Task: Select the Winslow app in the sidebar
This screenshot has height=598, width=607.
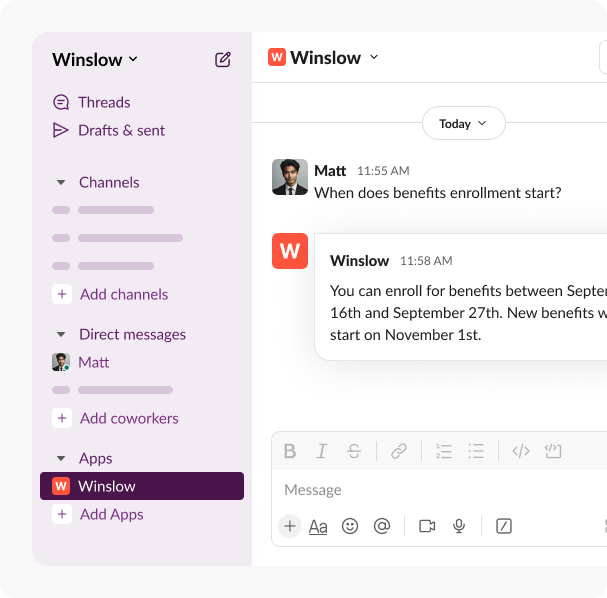Action: (x=142, y=486)
